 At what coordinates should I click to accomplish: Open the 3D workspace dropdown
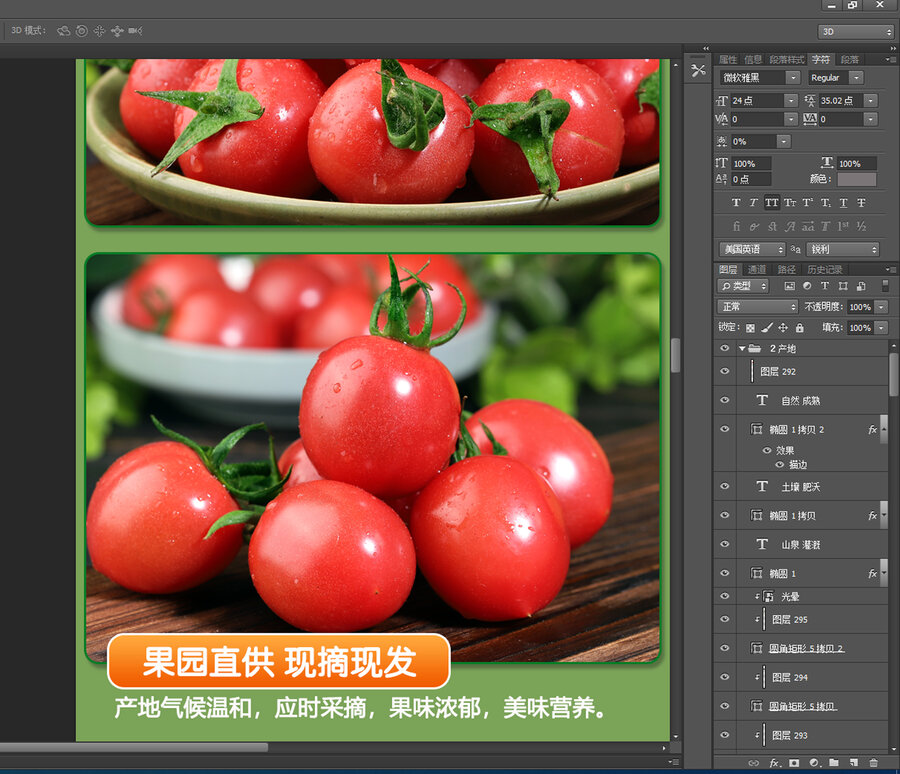click(x=856, y=32)
